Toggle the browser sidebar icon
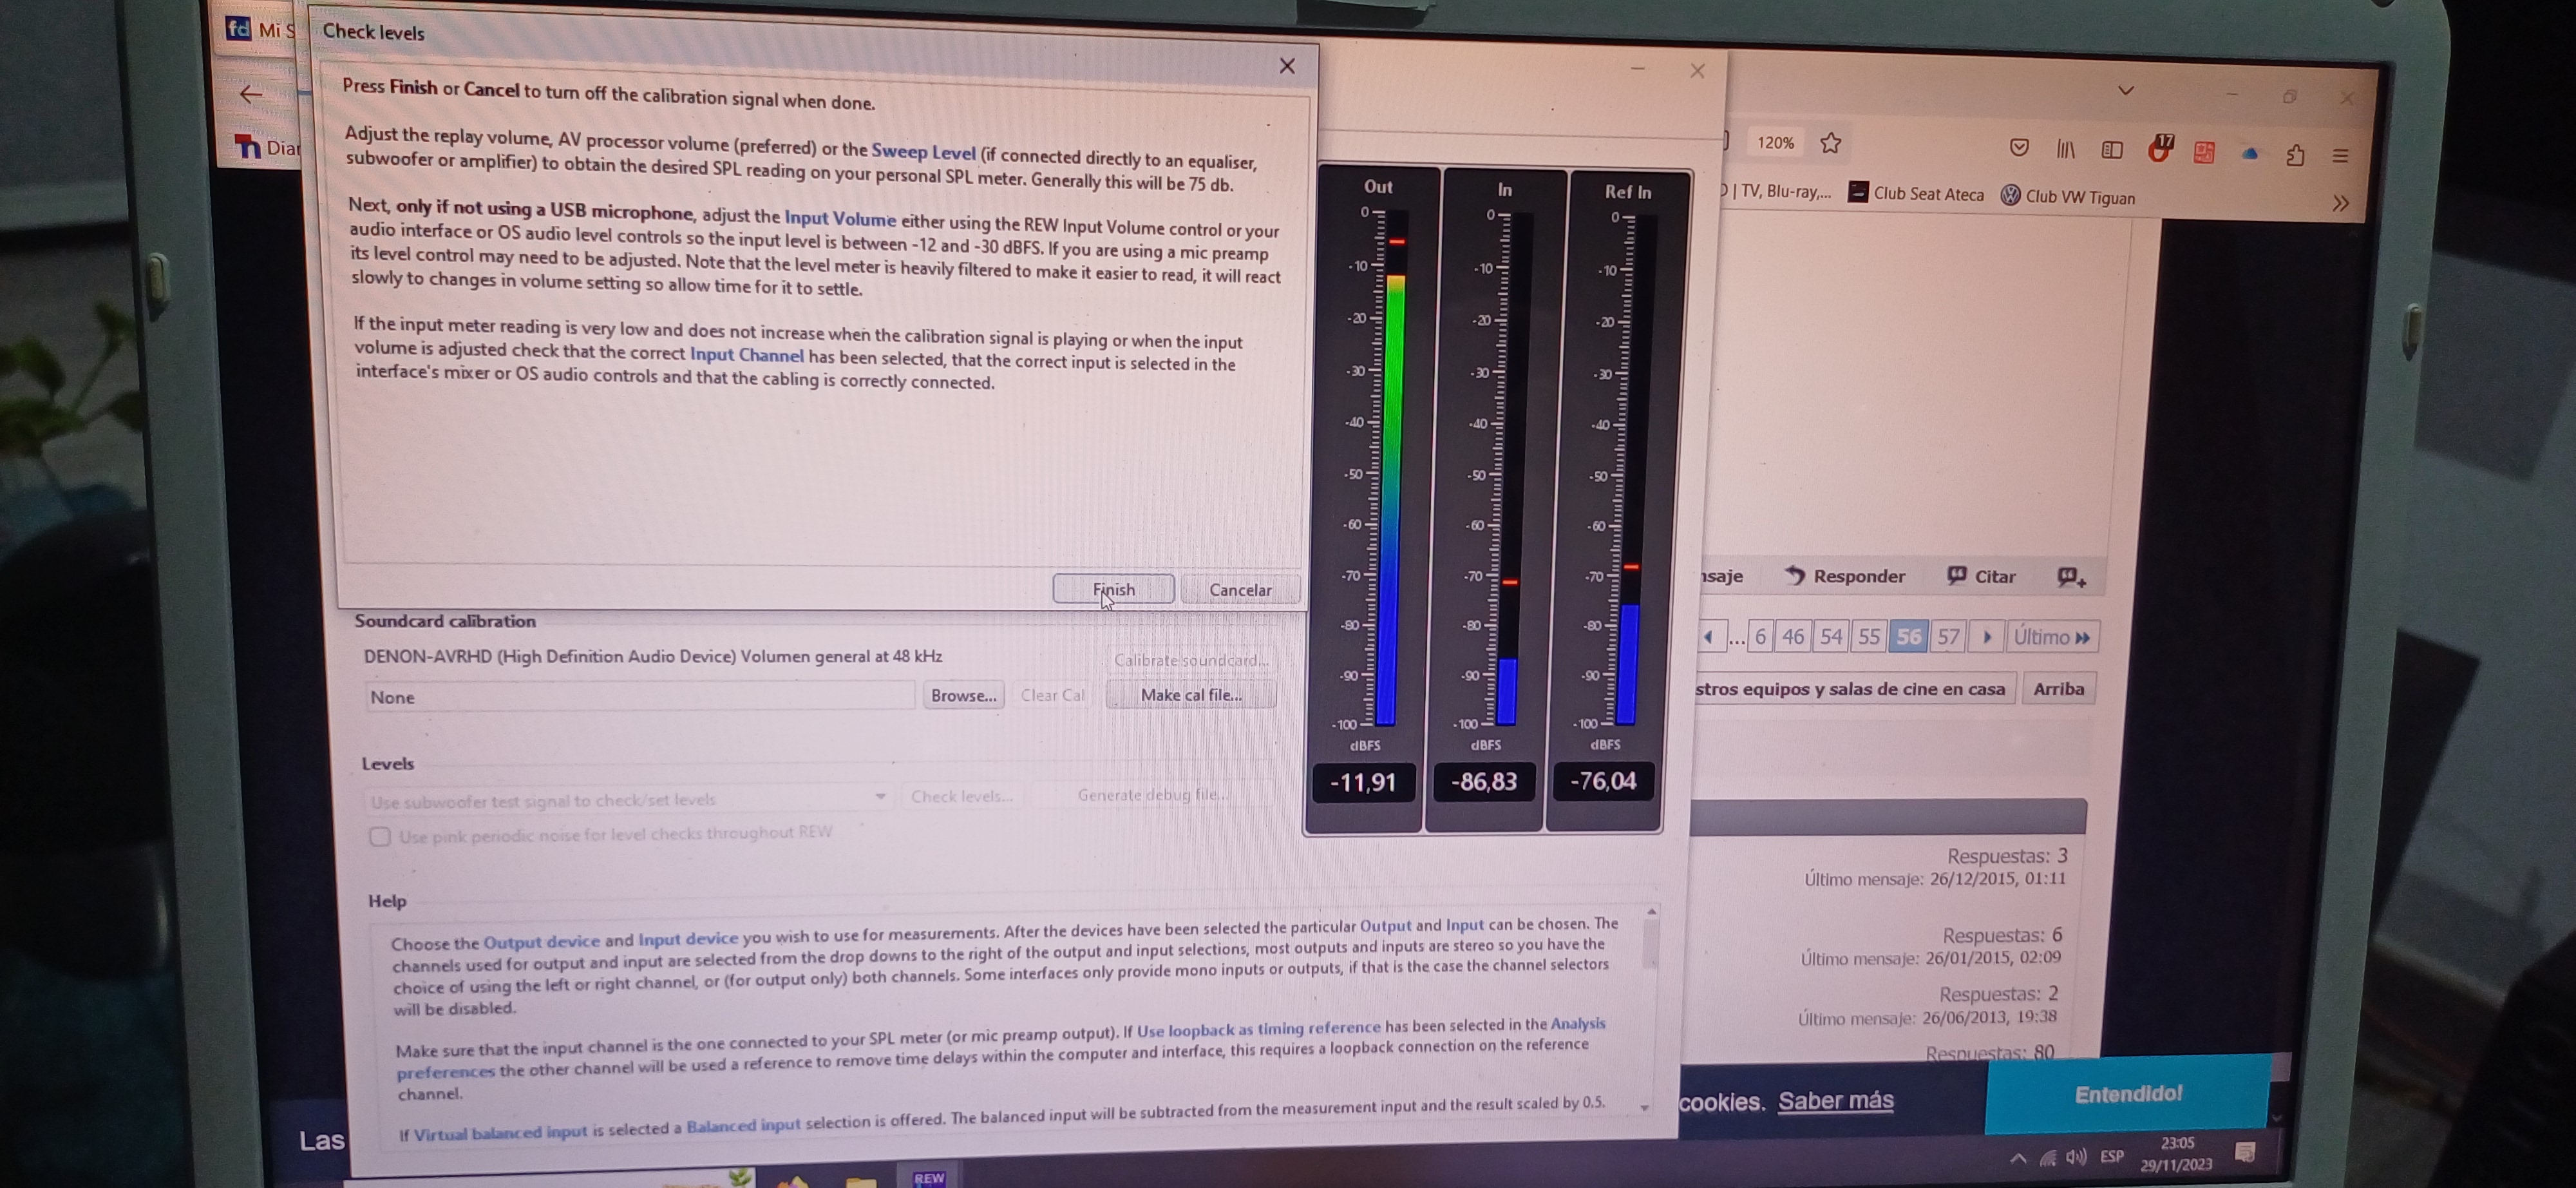The image size is (2576, 1188). pos(2112,150)
